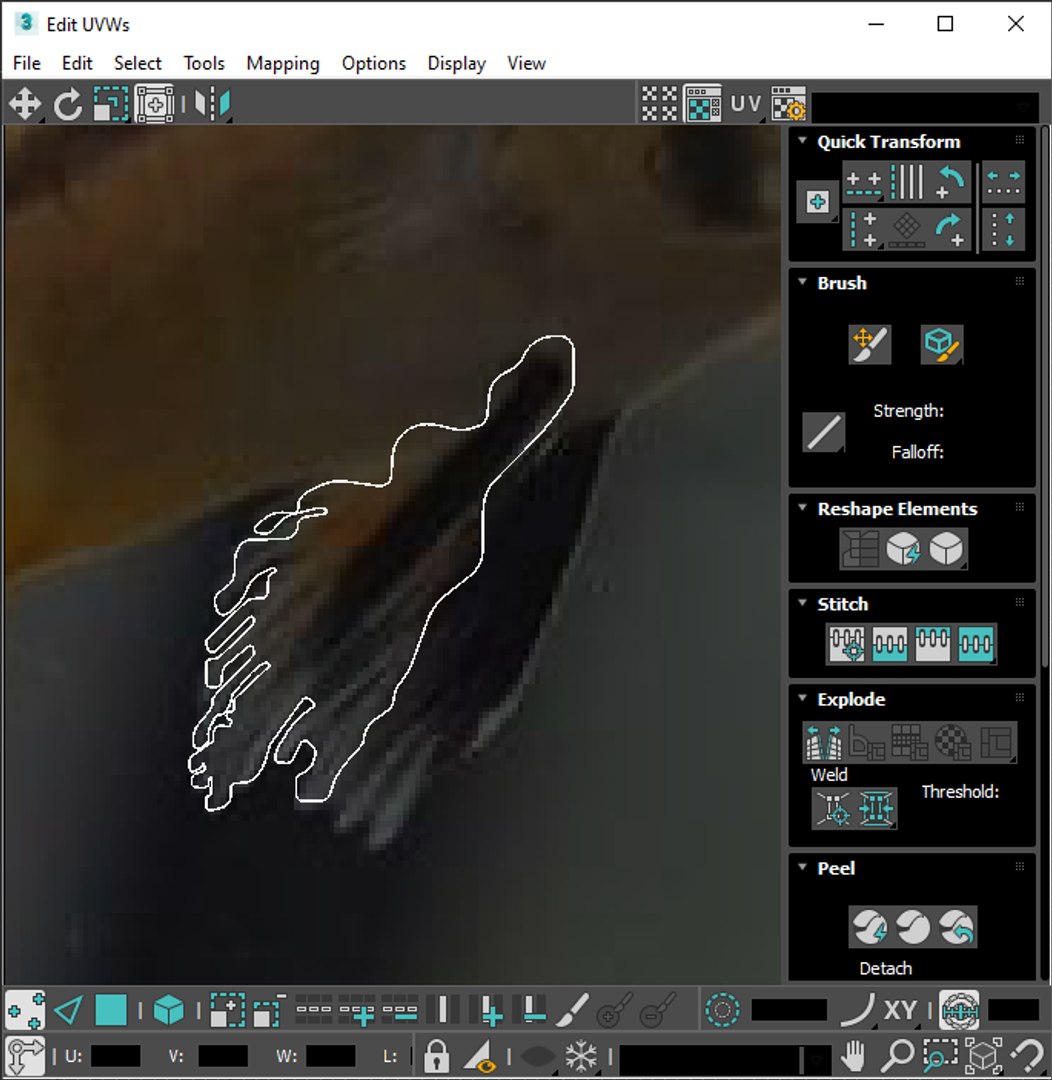
Task: Rotate selection -90 degrees around pivot
Action: [x=950, y=182]
